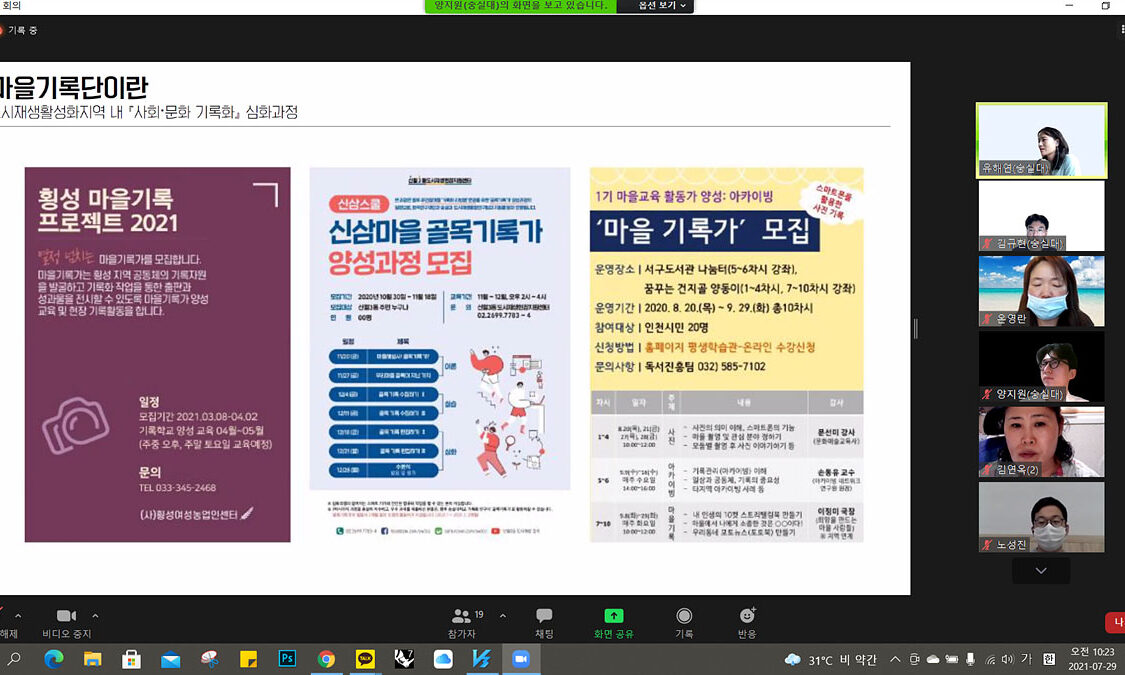Click the weather widget showing 31°C

click(830, 660)
